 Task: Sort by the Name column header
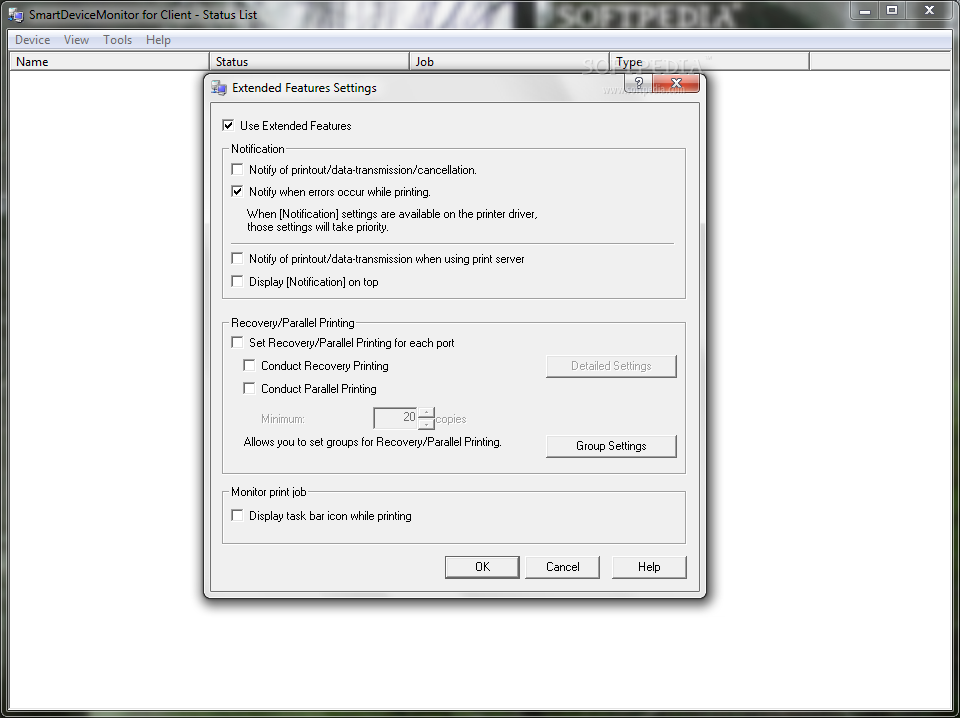110,61
